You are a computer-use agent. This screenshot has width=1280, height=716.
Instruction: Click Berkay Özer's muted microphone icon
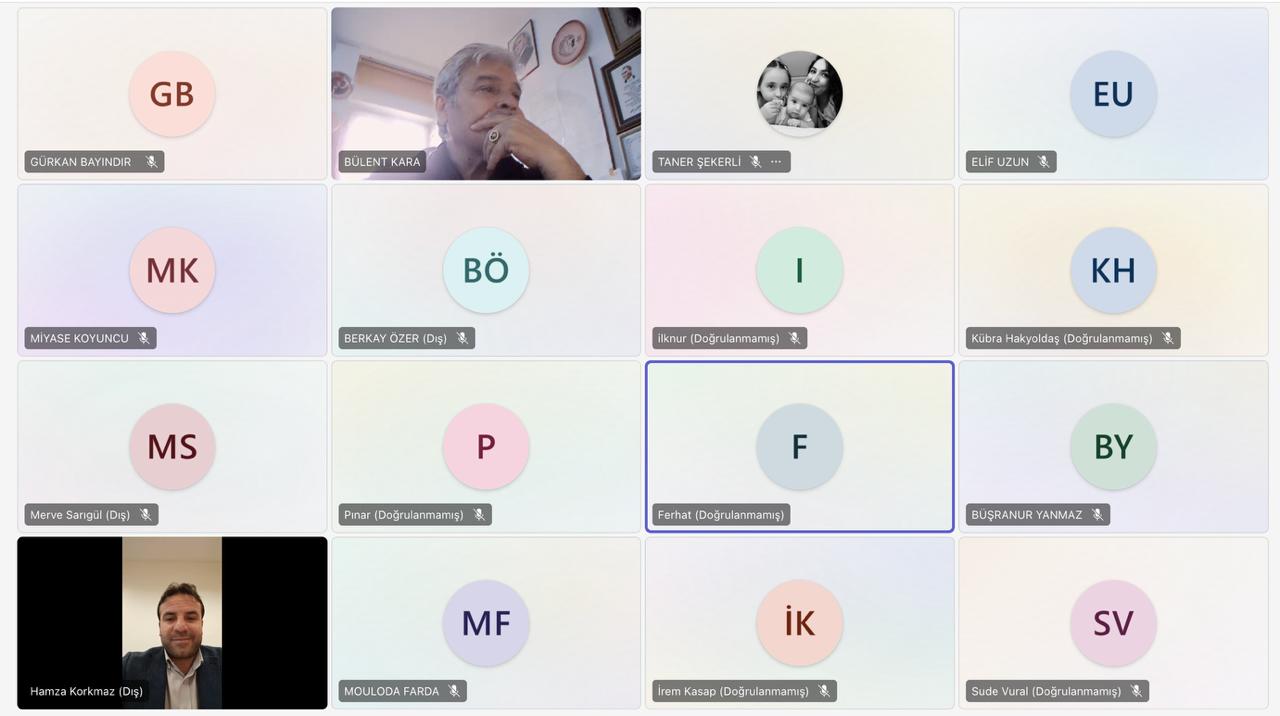click(462, 338)
